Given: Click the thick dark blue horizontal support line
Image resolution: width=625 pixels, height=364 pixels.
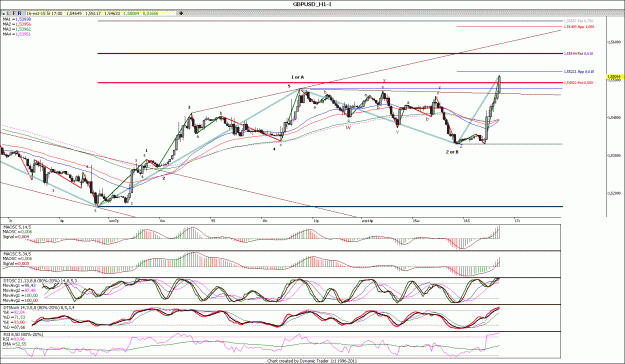Looking at the screenshot, I should (x=330, y=207).
